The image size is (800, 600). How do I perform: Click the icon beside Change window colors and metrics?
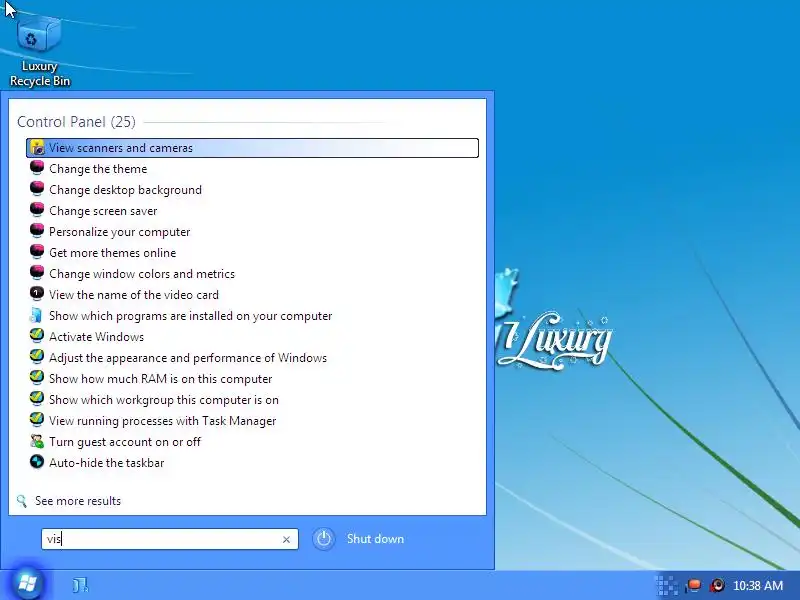[37, 272]
